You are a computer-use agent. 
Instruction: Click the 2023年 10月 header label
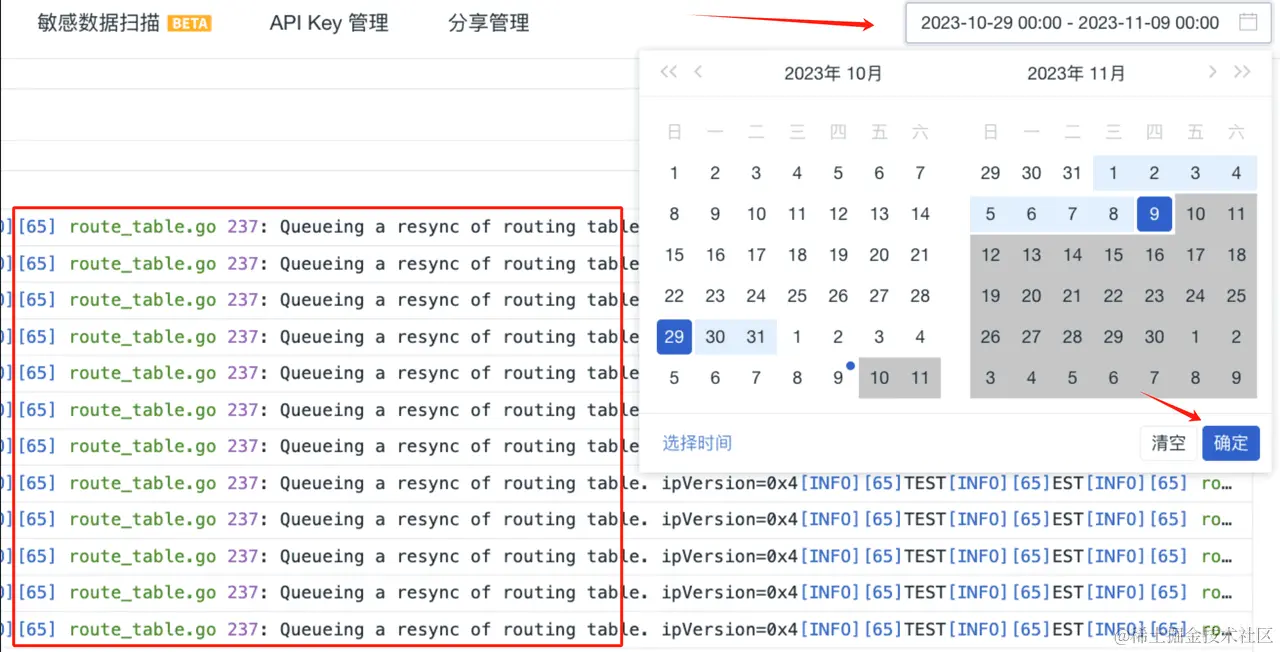click(x=833, y=73)
